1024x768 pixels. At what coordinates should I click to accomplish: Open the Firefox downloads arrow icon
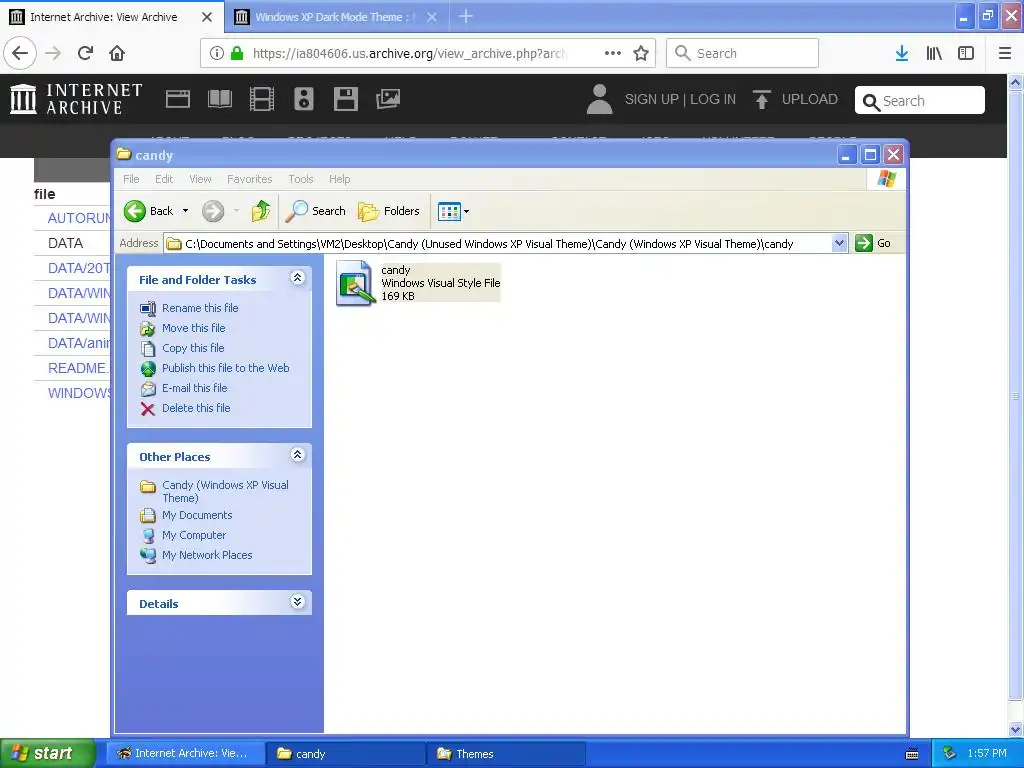click(x=902, y=53)
